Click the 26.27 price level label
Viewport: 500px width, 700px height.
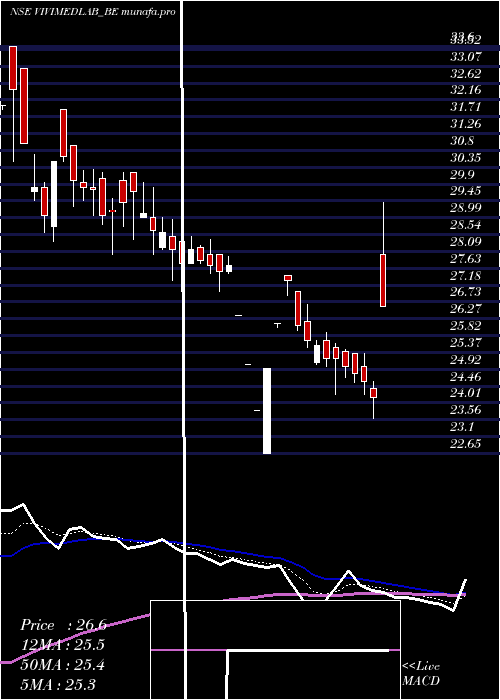pyautogui.click(x=466, y=308)
